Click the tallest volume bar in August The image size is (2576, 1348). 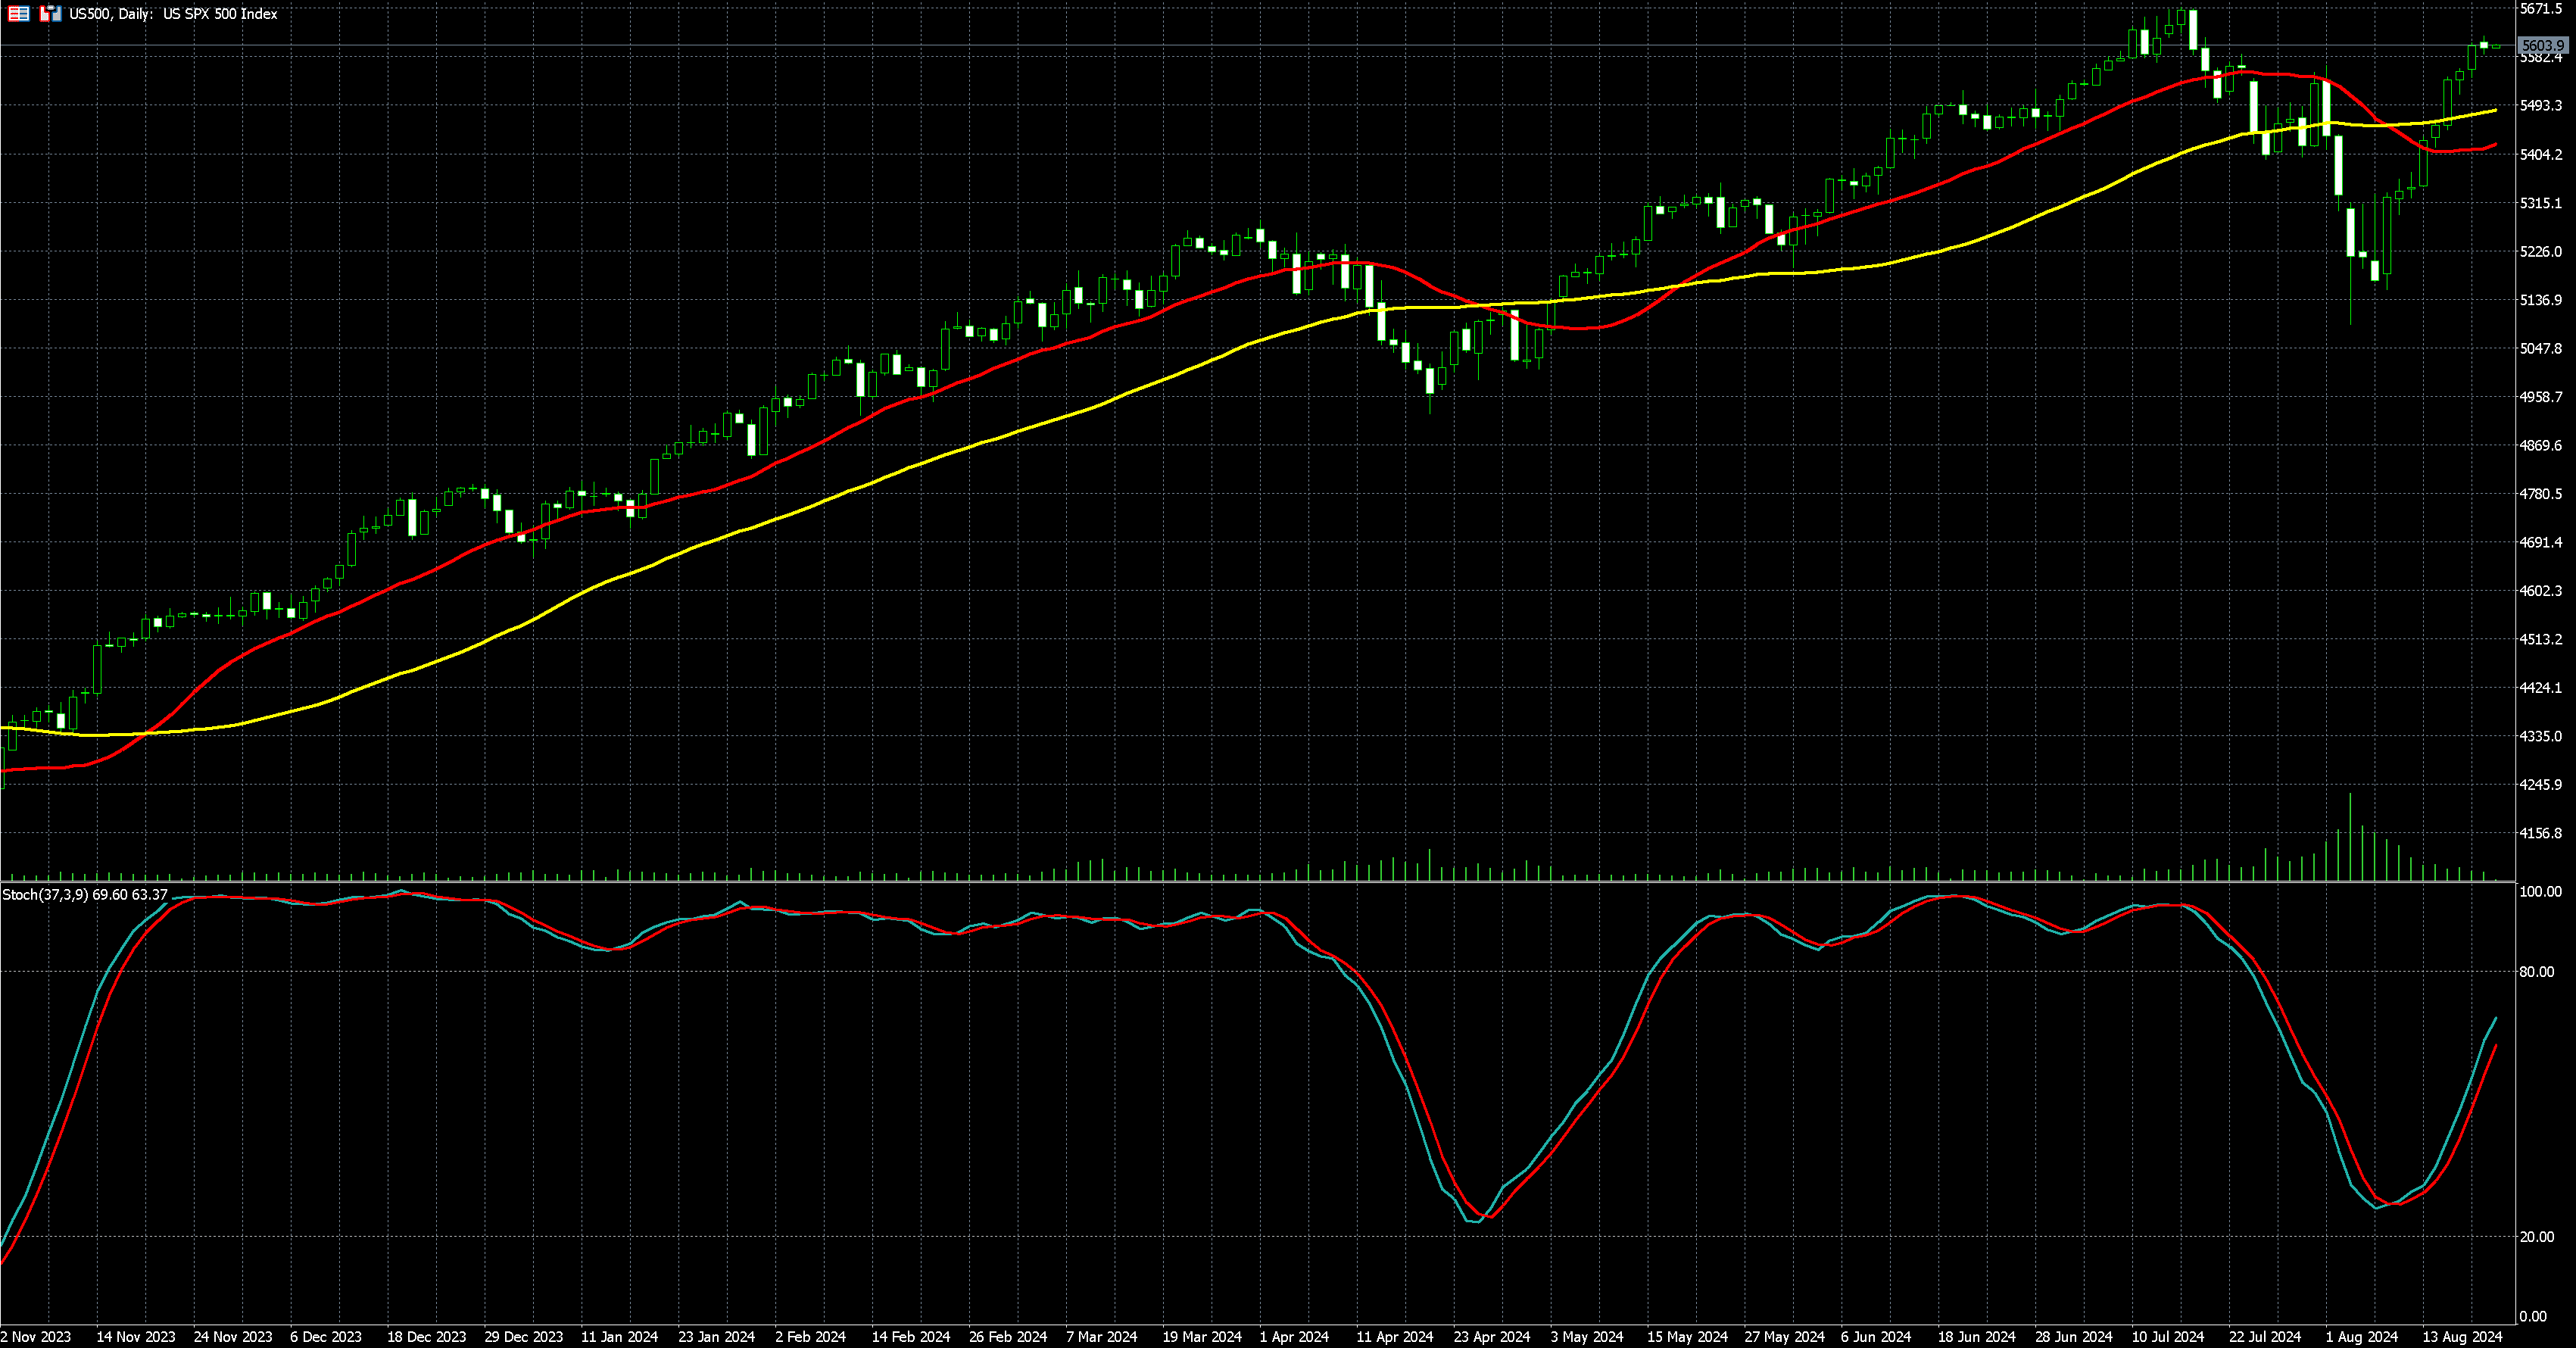coord(2350,840)
